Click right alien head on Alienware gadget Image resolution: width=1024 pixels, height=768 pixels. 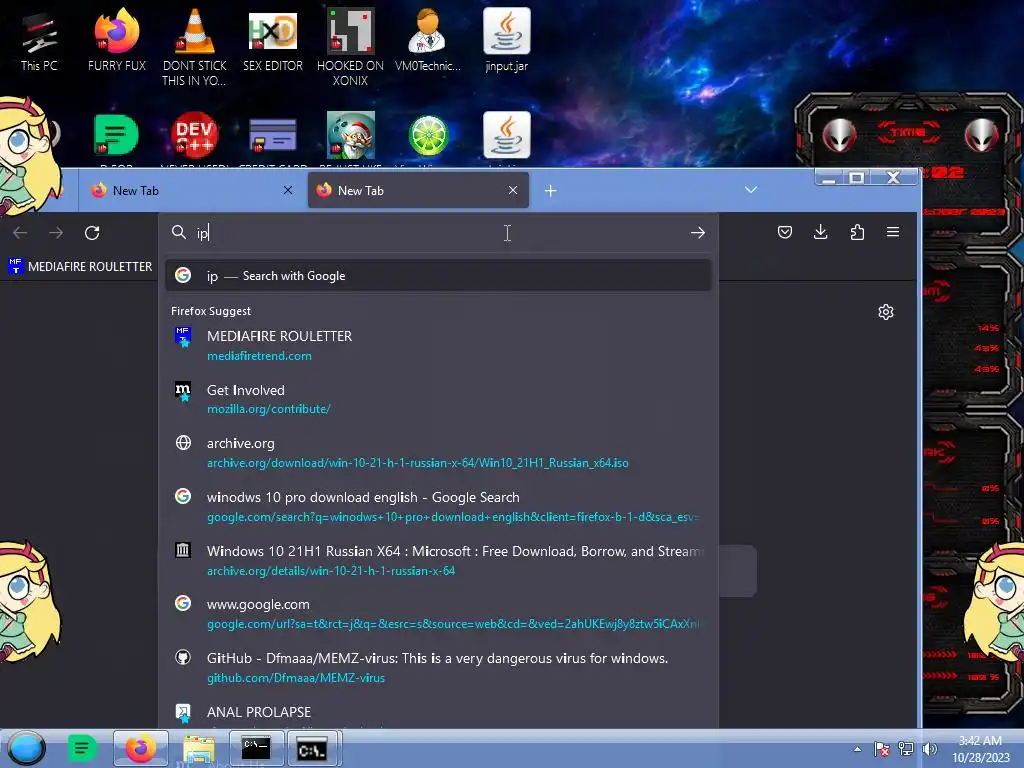click(981, 135)
